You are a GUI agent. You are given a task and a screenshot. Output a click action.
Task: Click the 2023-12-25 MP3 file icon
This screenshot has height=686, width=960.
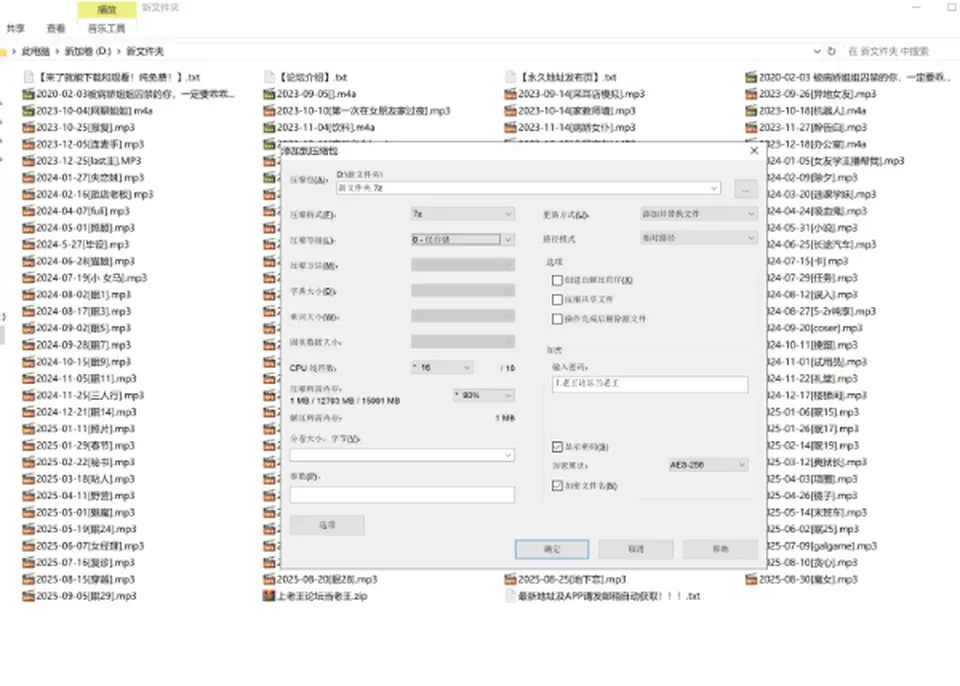[28, 160]
